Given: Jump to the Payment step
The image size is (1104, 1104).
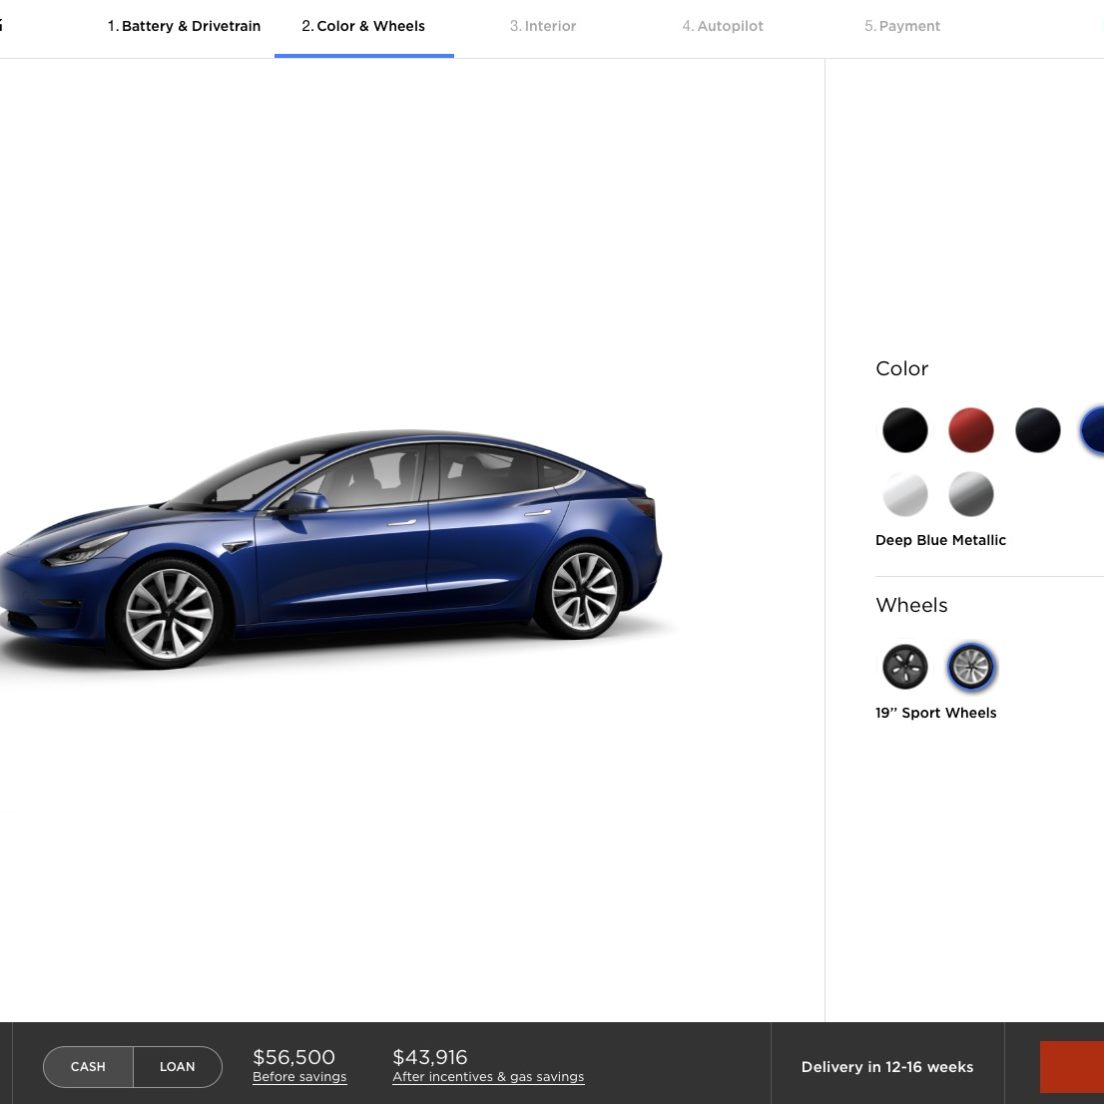Looking at the screenshot, I should coord(902,26).
